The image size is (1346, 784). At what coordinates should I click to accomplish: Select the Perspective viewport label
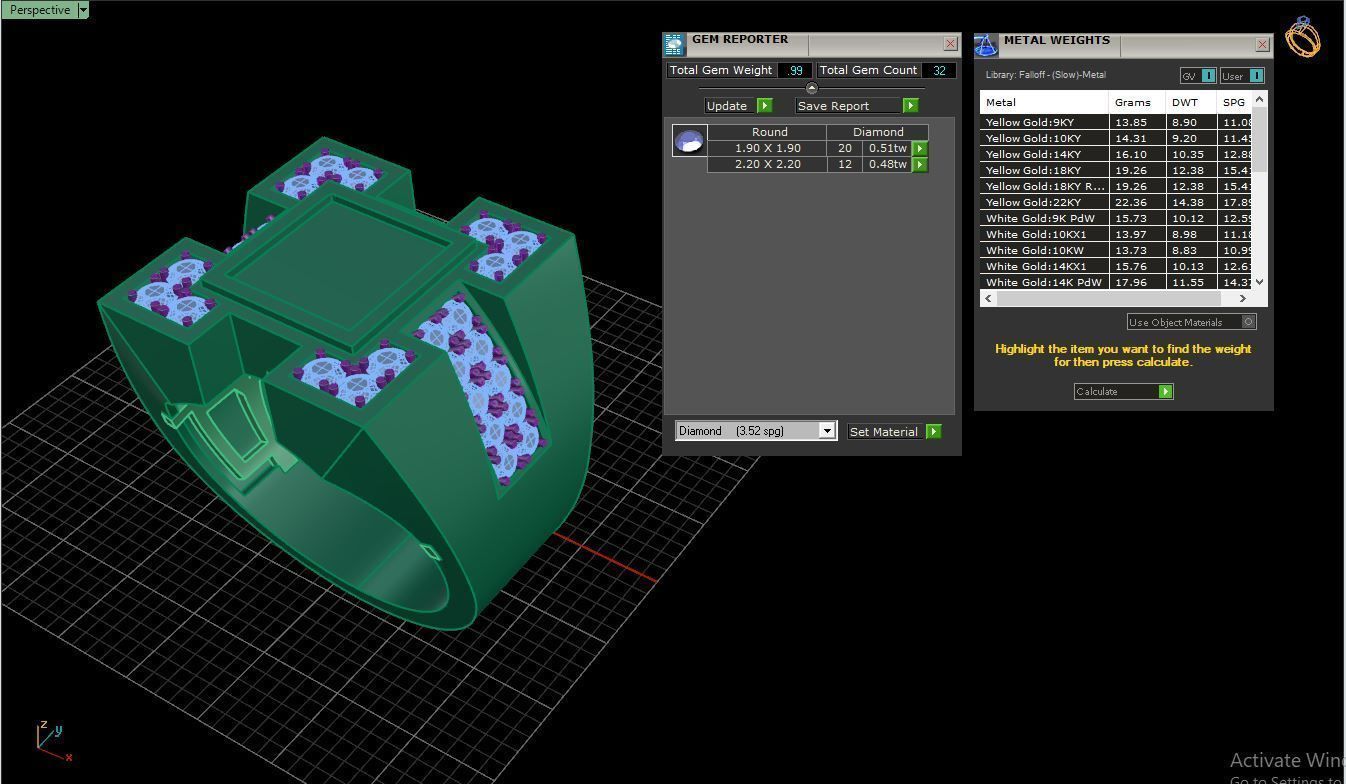[x=40, y=10]
